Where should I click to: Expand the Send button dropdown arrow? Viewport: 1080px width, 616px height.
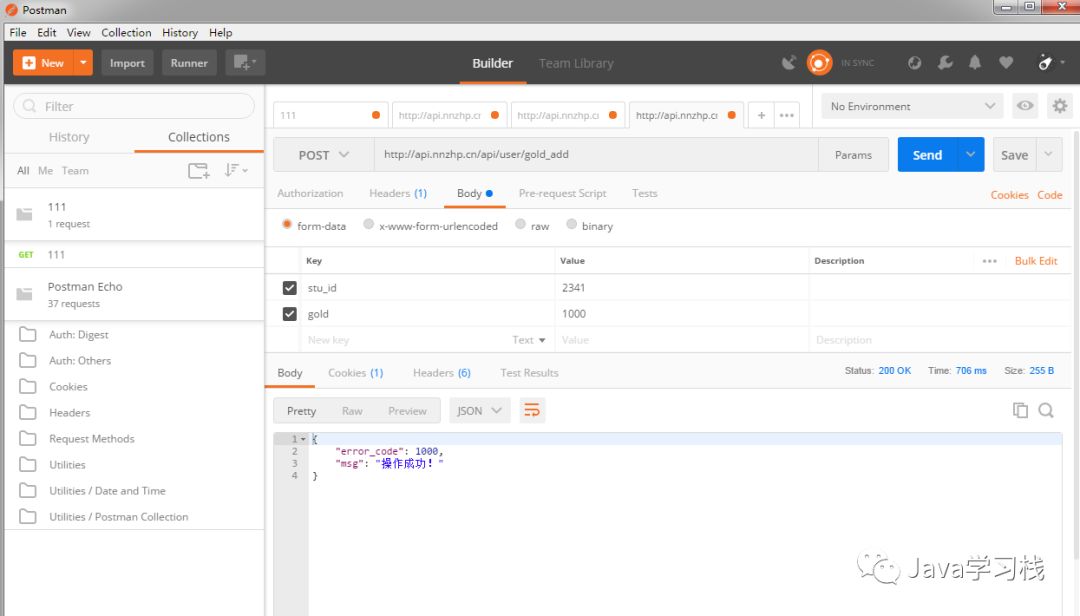click(970, 155)
